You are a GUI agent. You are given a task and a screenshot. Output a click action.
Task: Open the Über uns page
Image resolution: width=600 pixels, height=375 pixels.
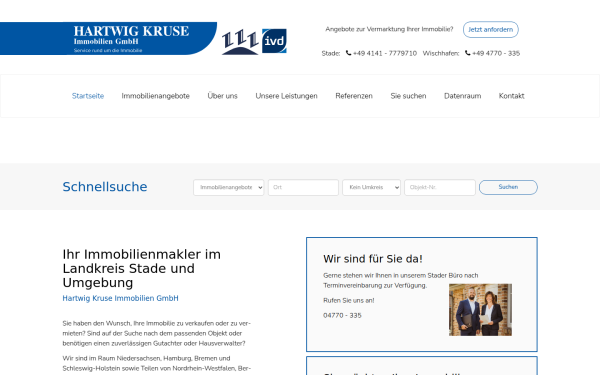(222, 96)
